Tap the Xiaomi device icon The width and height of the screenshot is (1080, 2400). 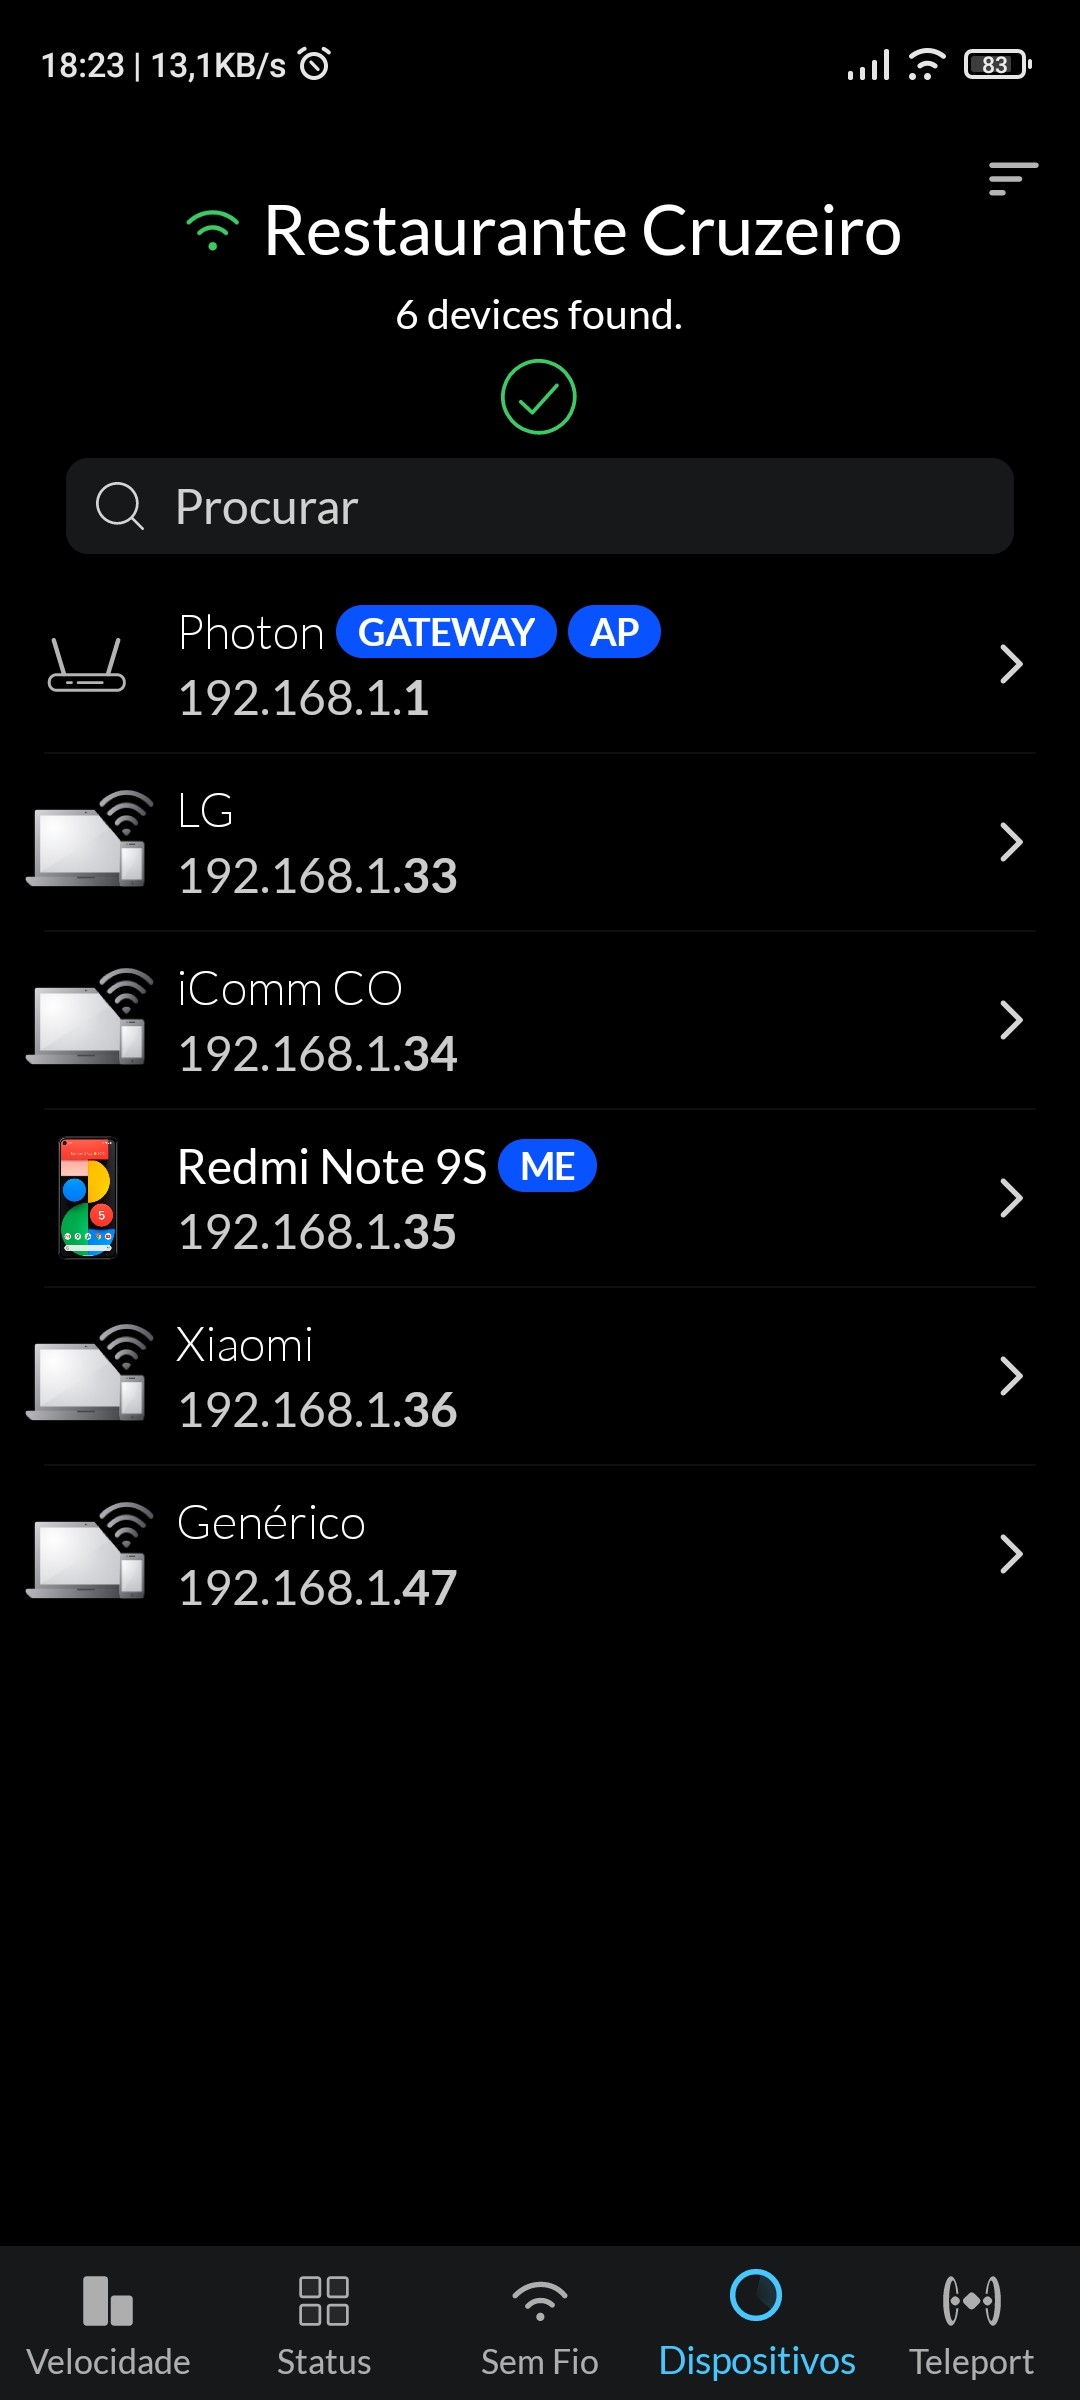click(88, 1374)
